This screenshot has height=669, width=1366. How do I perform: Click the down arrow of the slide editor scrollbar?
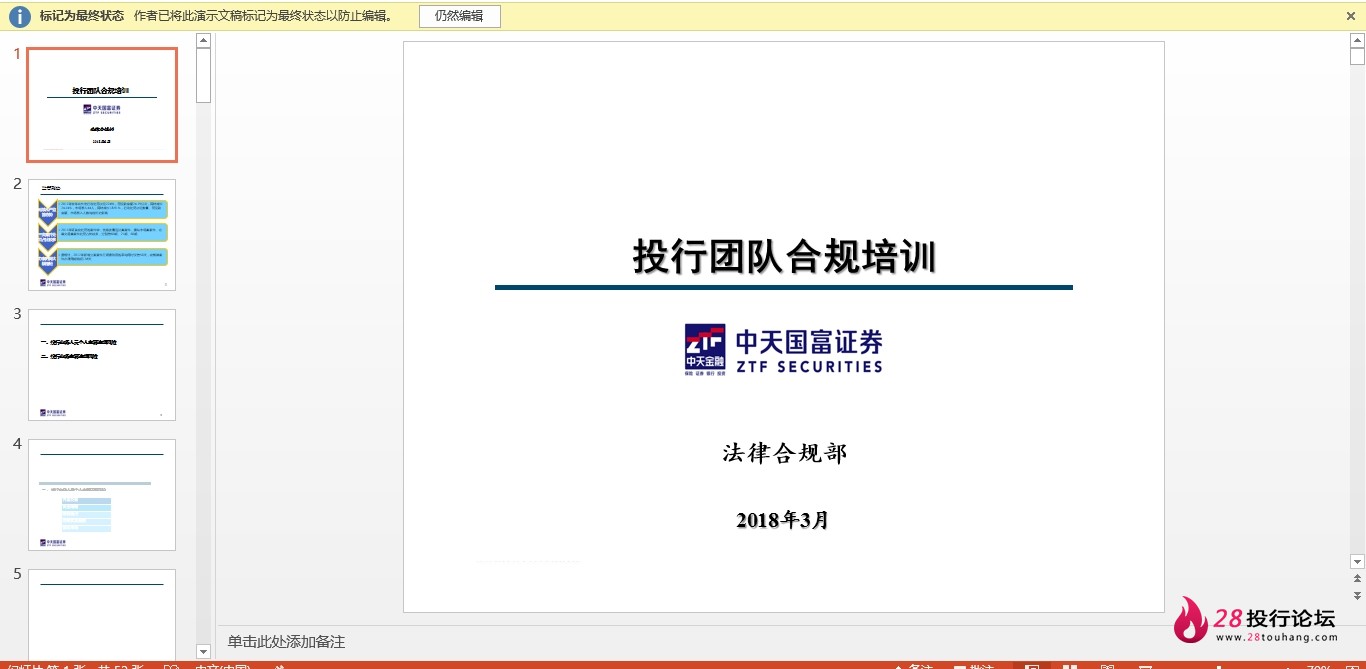[1357, 561]
